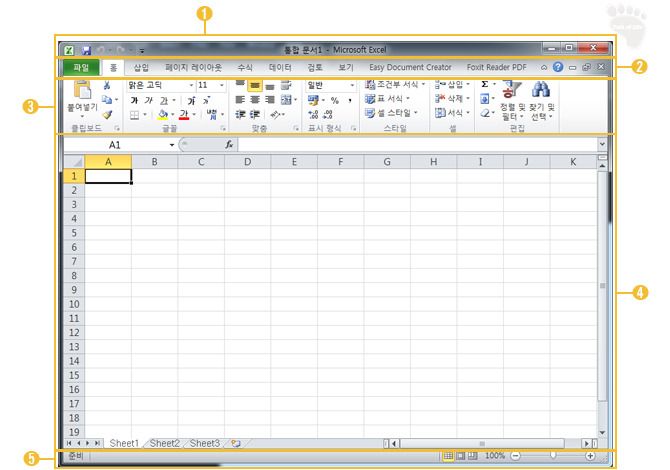Click the Save icon in quick access toolbar

(x=86, y=50)
